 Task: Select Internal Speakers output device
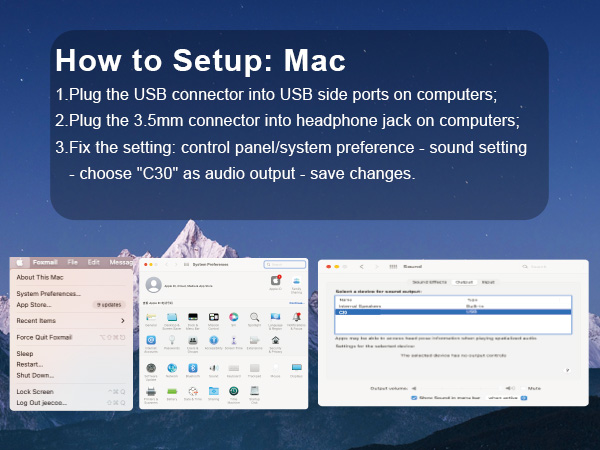453,306
